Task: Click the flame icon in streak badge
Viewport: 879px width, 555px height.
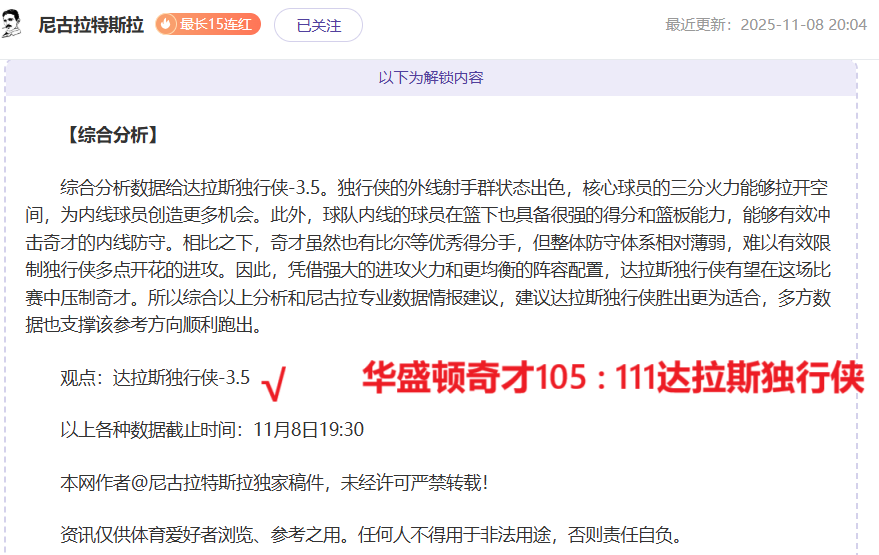Action: point(168,25)
